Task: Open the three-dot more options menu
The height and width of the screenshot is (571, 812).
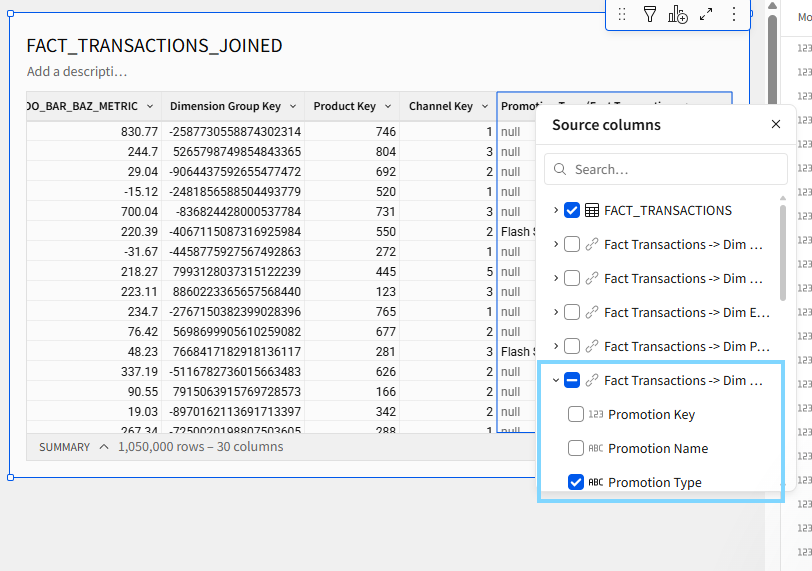Action: [734, 14]
